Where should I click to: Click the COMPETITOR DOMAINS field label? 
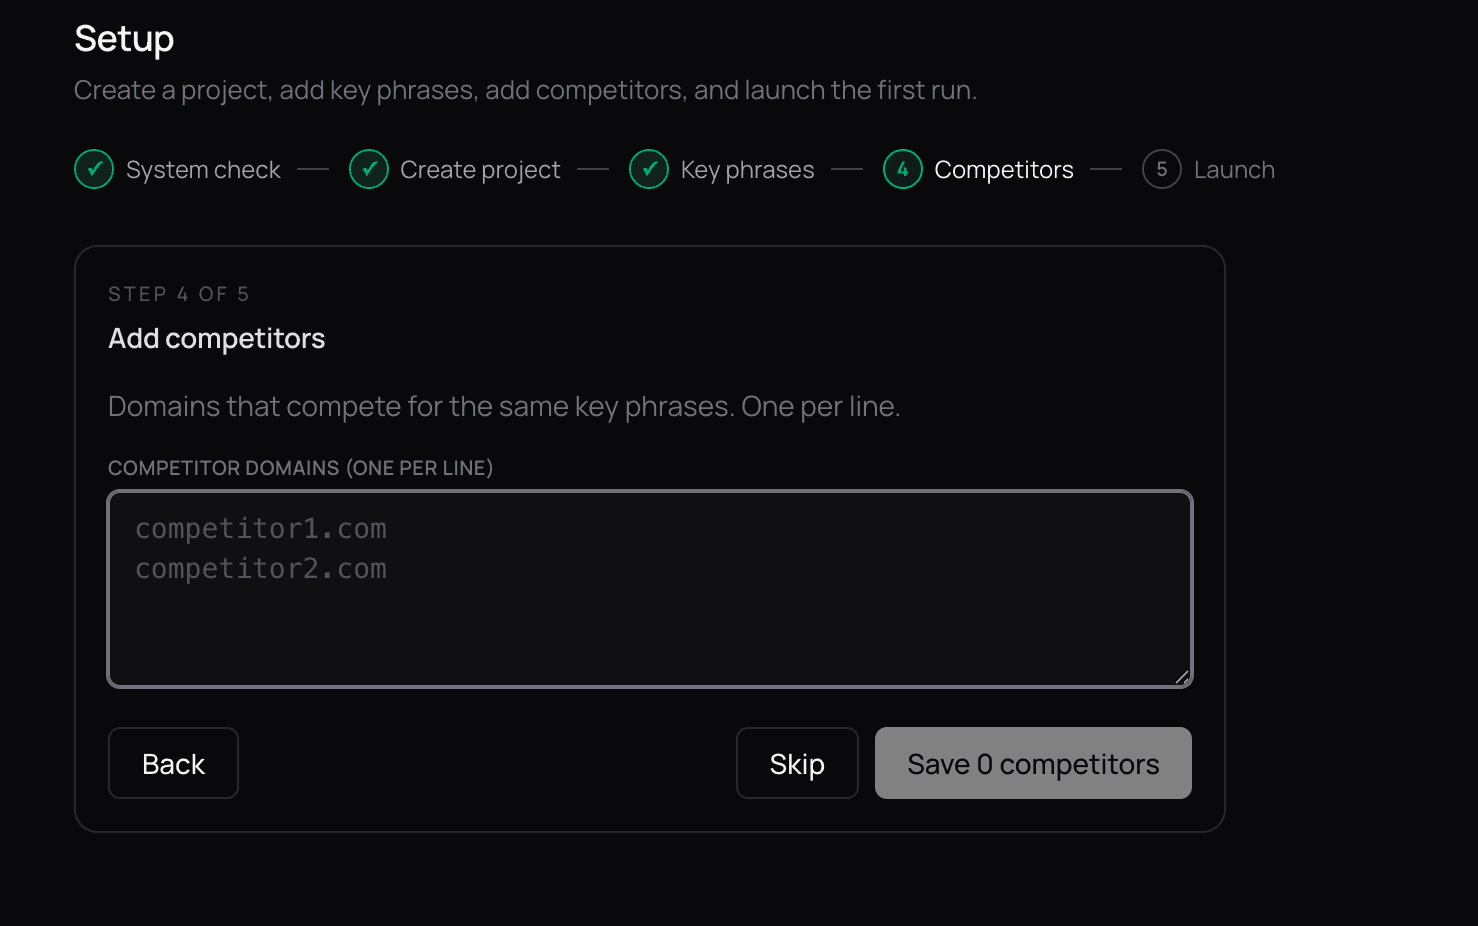pos(300,468)
